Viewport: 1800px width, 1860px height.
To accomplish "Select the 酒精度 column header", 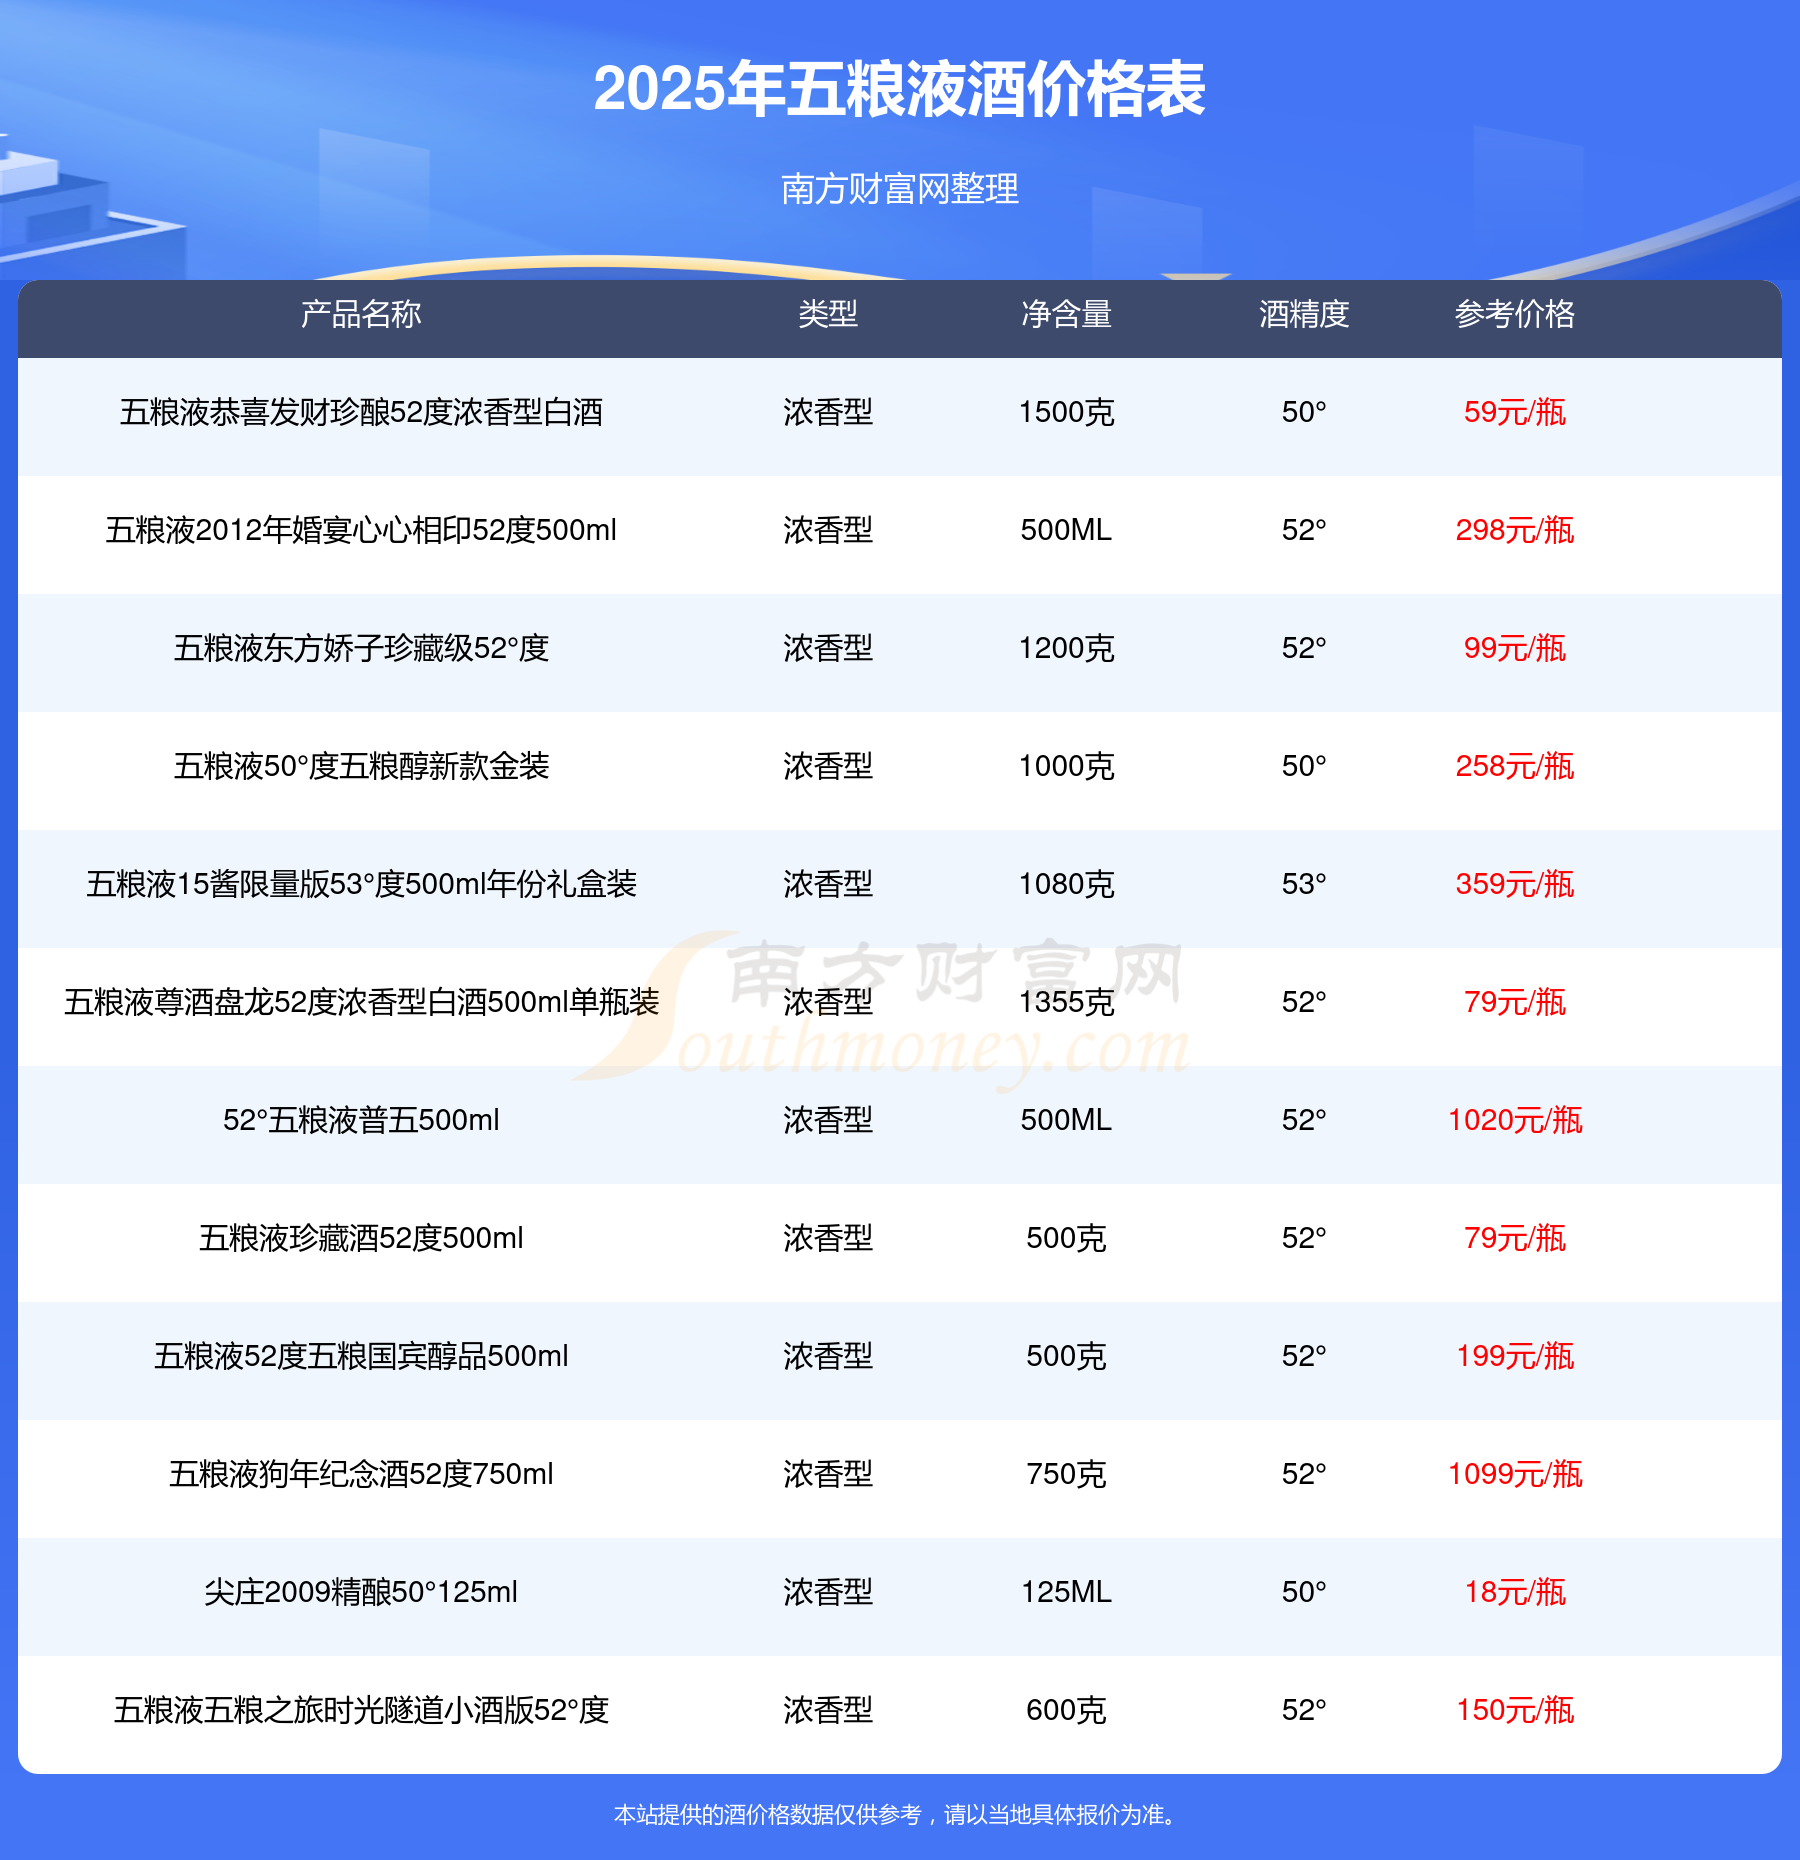I will pyautogui.click(x=1304, y=314).
